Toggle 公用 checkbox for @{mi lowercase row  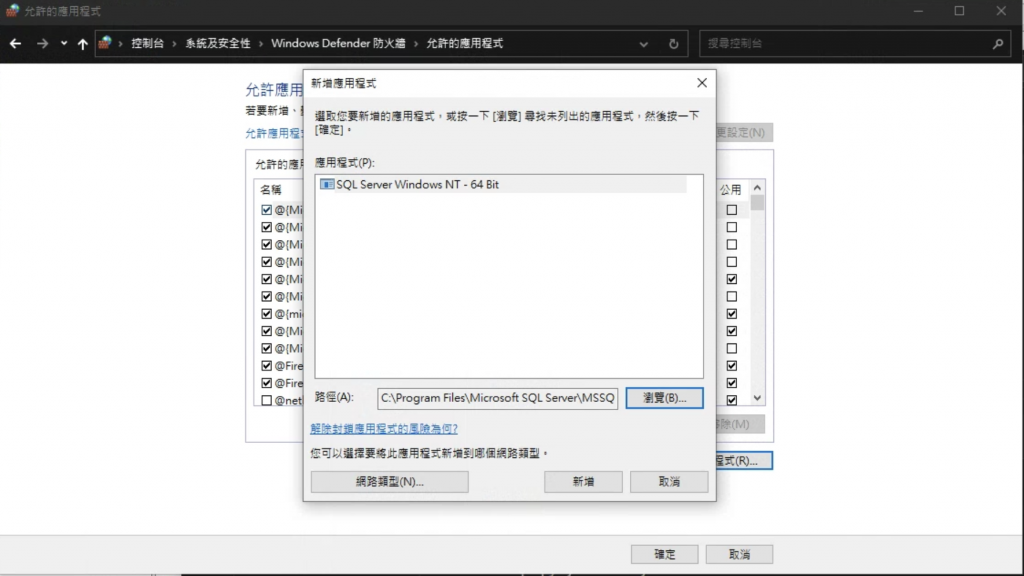click(x=731, y=313)
